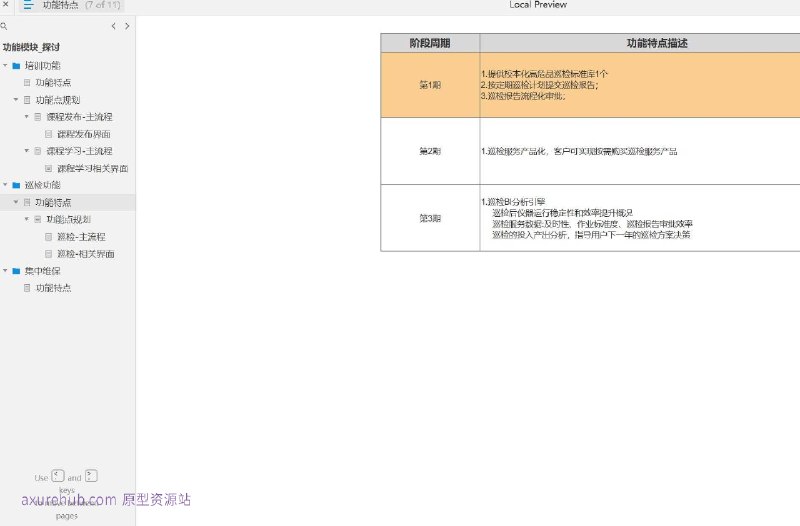Image resolution: width=800 pixels, height=526 pixels.
Task: Collapse the highlighted 功能特点 page arrow
Action: pos(16,203)
